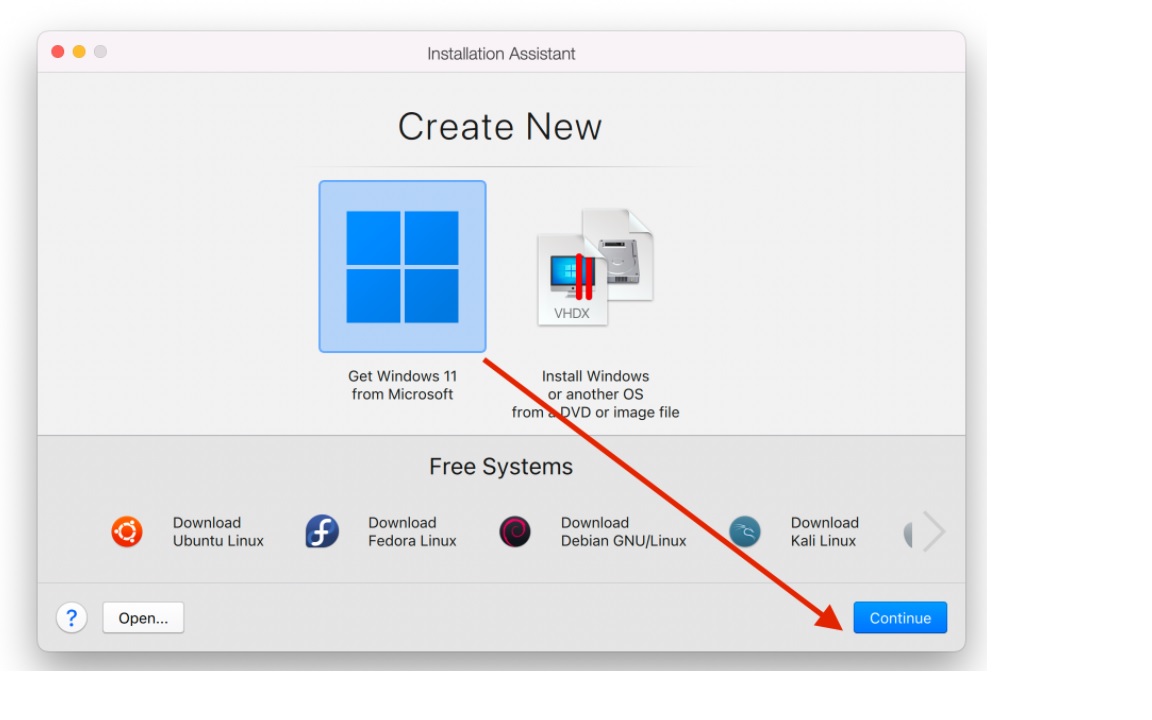Select the 'Download Ubuntu Linux' label
The image size is (1152, 720).
click(217, 532)
